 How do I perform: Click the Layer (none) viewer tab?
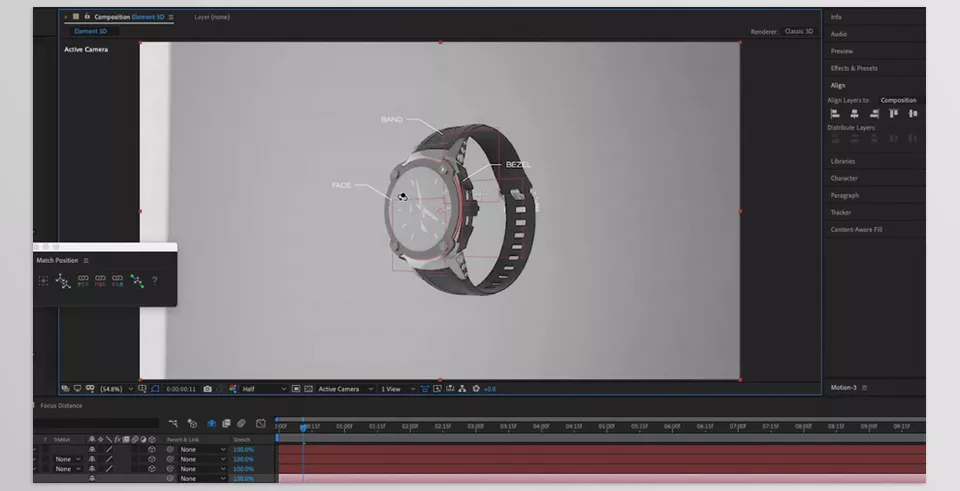[212, 17]
